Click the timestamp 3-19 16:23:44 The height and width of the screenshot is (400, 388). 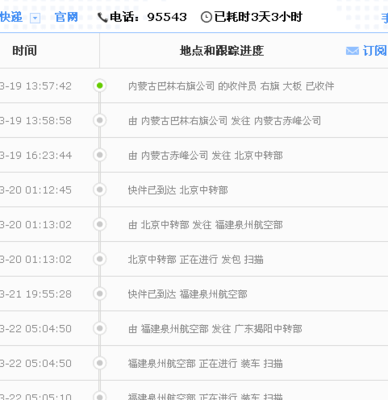click(36, 155)
